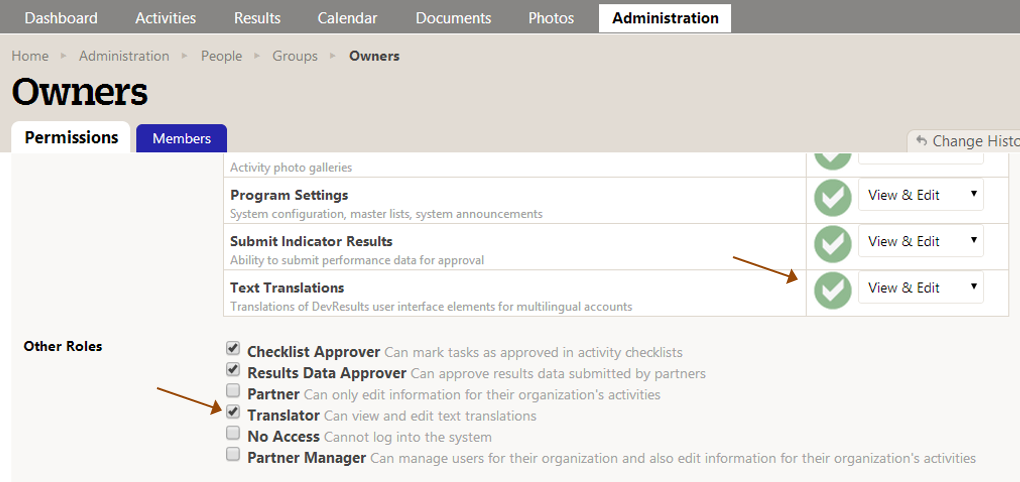
Task: Navigate to People in the breadcrumb
Action: tap(221, 56)
